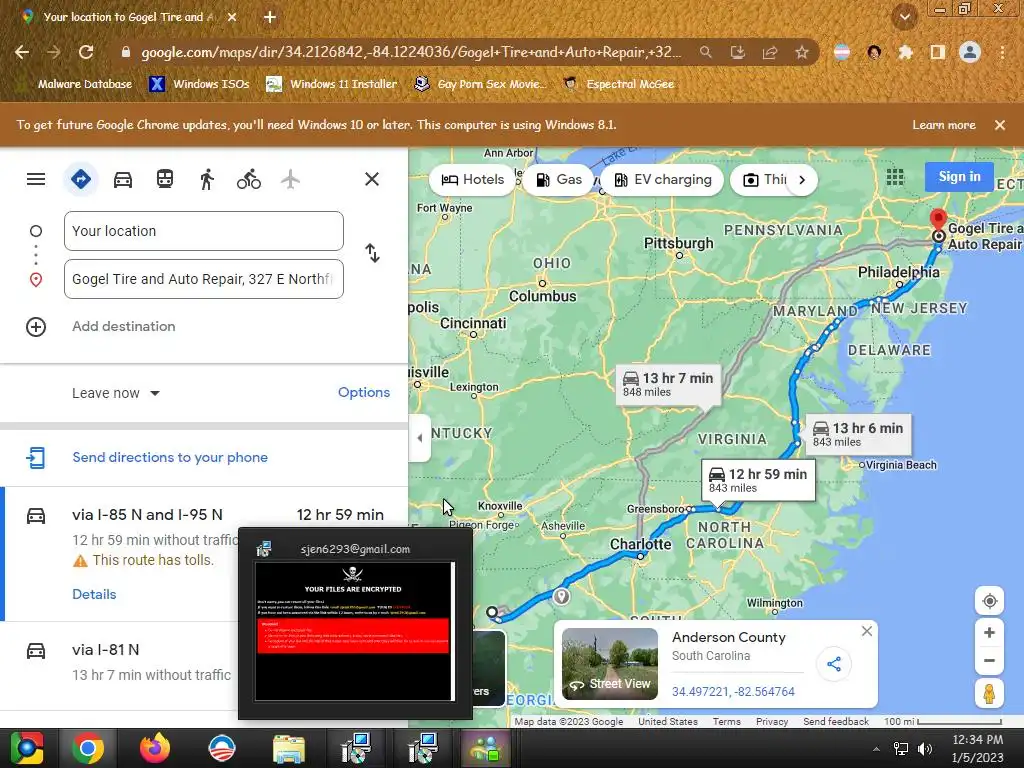Click the Street View pegman
1024x768 pixels.
[x=989, y=694]
